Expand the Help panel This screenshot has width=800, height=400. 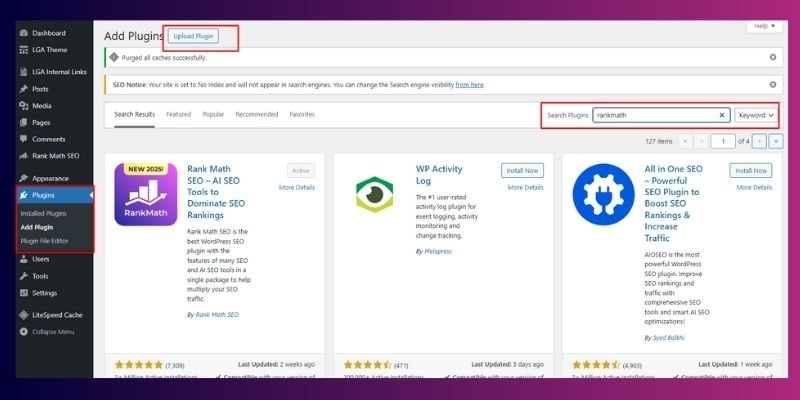pyautogui.click(x=764, y=26)
